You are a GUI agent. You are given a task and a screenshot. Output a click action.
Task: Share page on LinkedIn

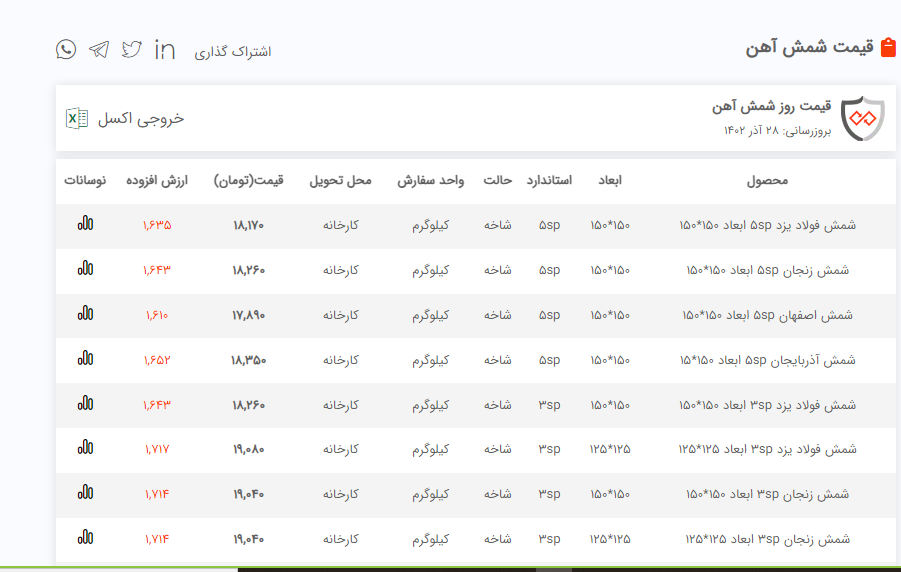(165, 49)
